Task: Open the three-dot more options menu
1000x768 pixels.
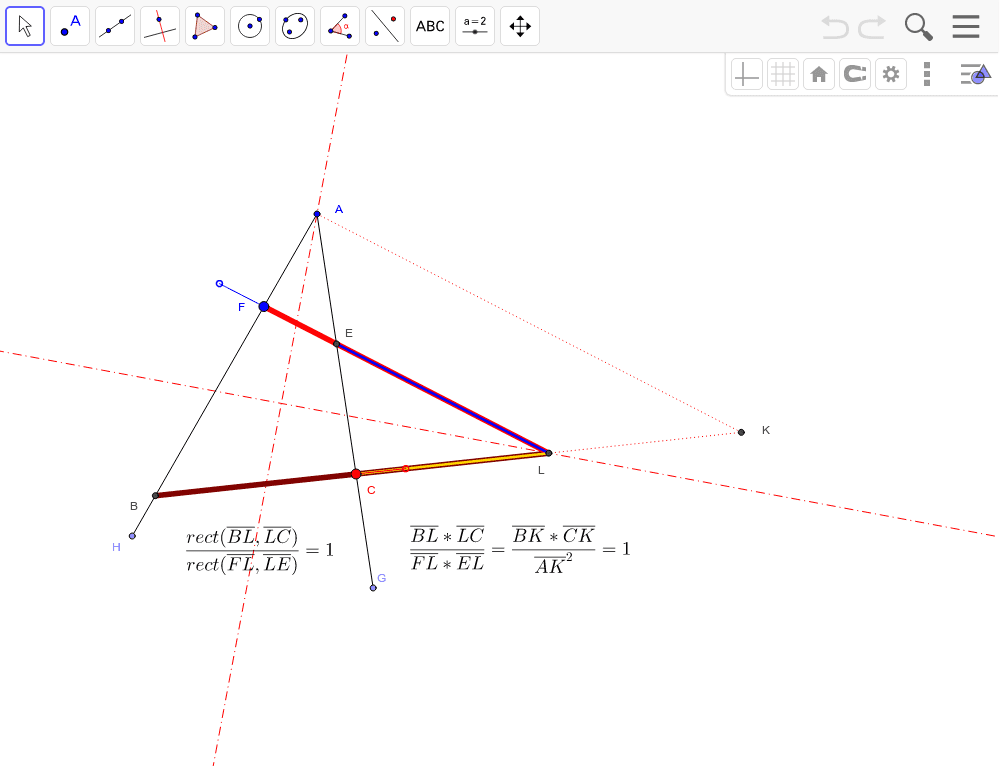Action: (x=927, y=75)
